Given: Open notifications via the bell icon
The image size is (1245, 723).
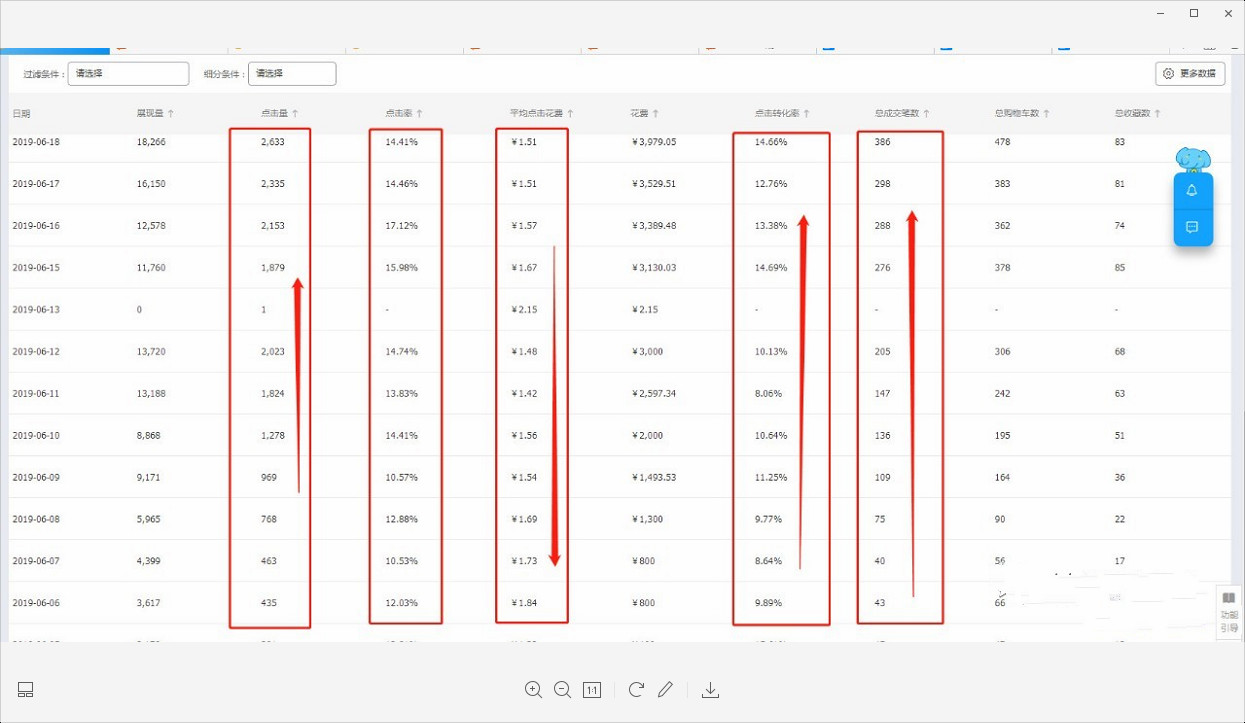Looking at the screenshot, I should 1192,191.
